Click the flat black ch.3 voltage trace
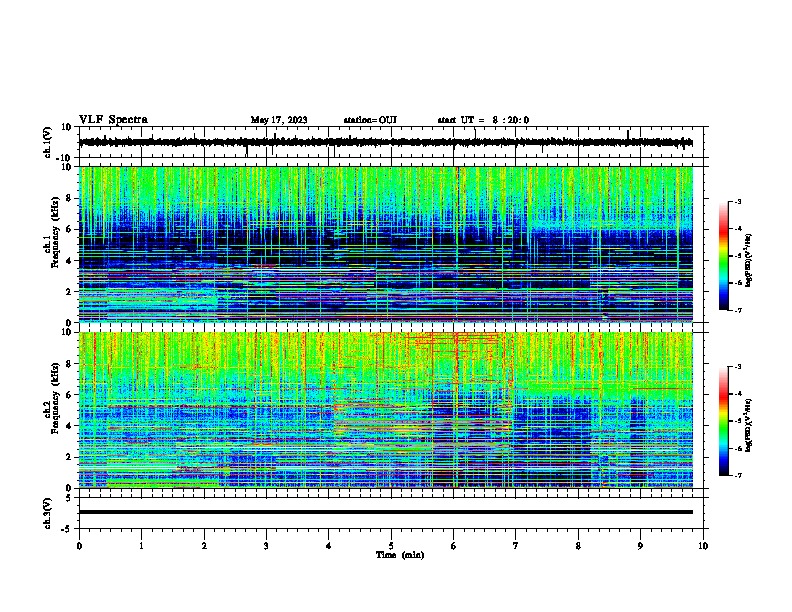The width and height of the screenshot is (792, 612). pyautogui.click(x=385, y=512)
